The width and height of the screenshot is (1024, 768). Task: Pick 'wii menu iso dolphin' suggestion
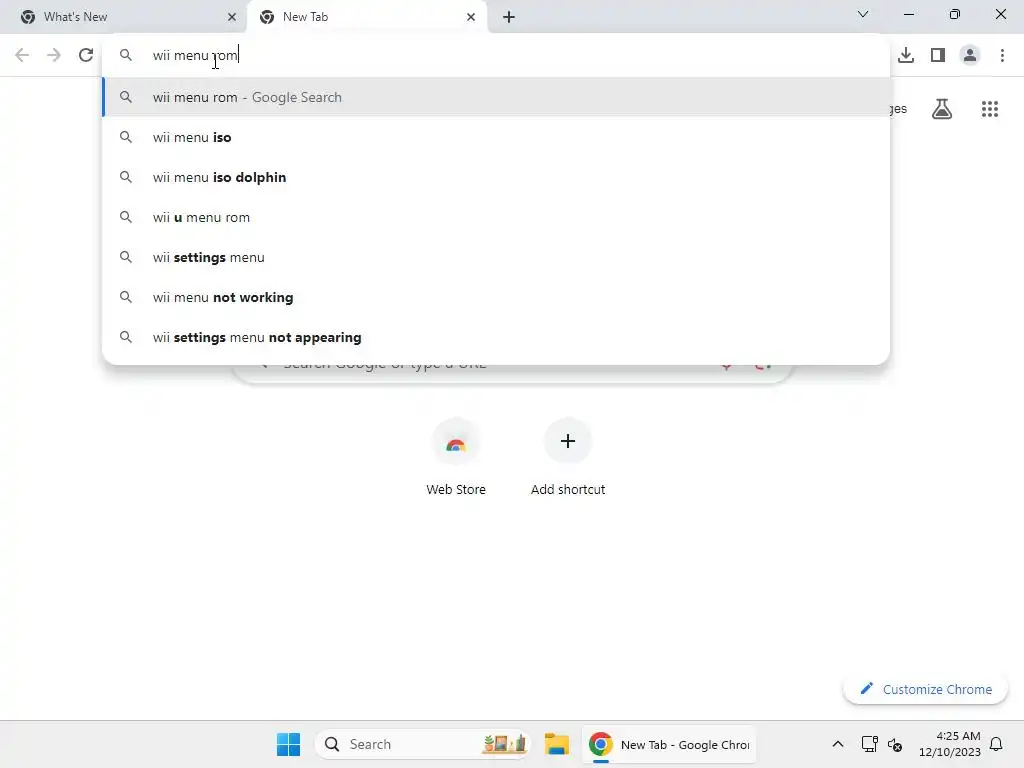point(496,177)
